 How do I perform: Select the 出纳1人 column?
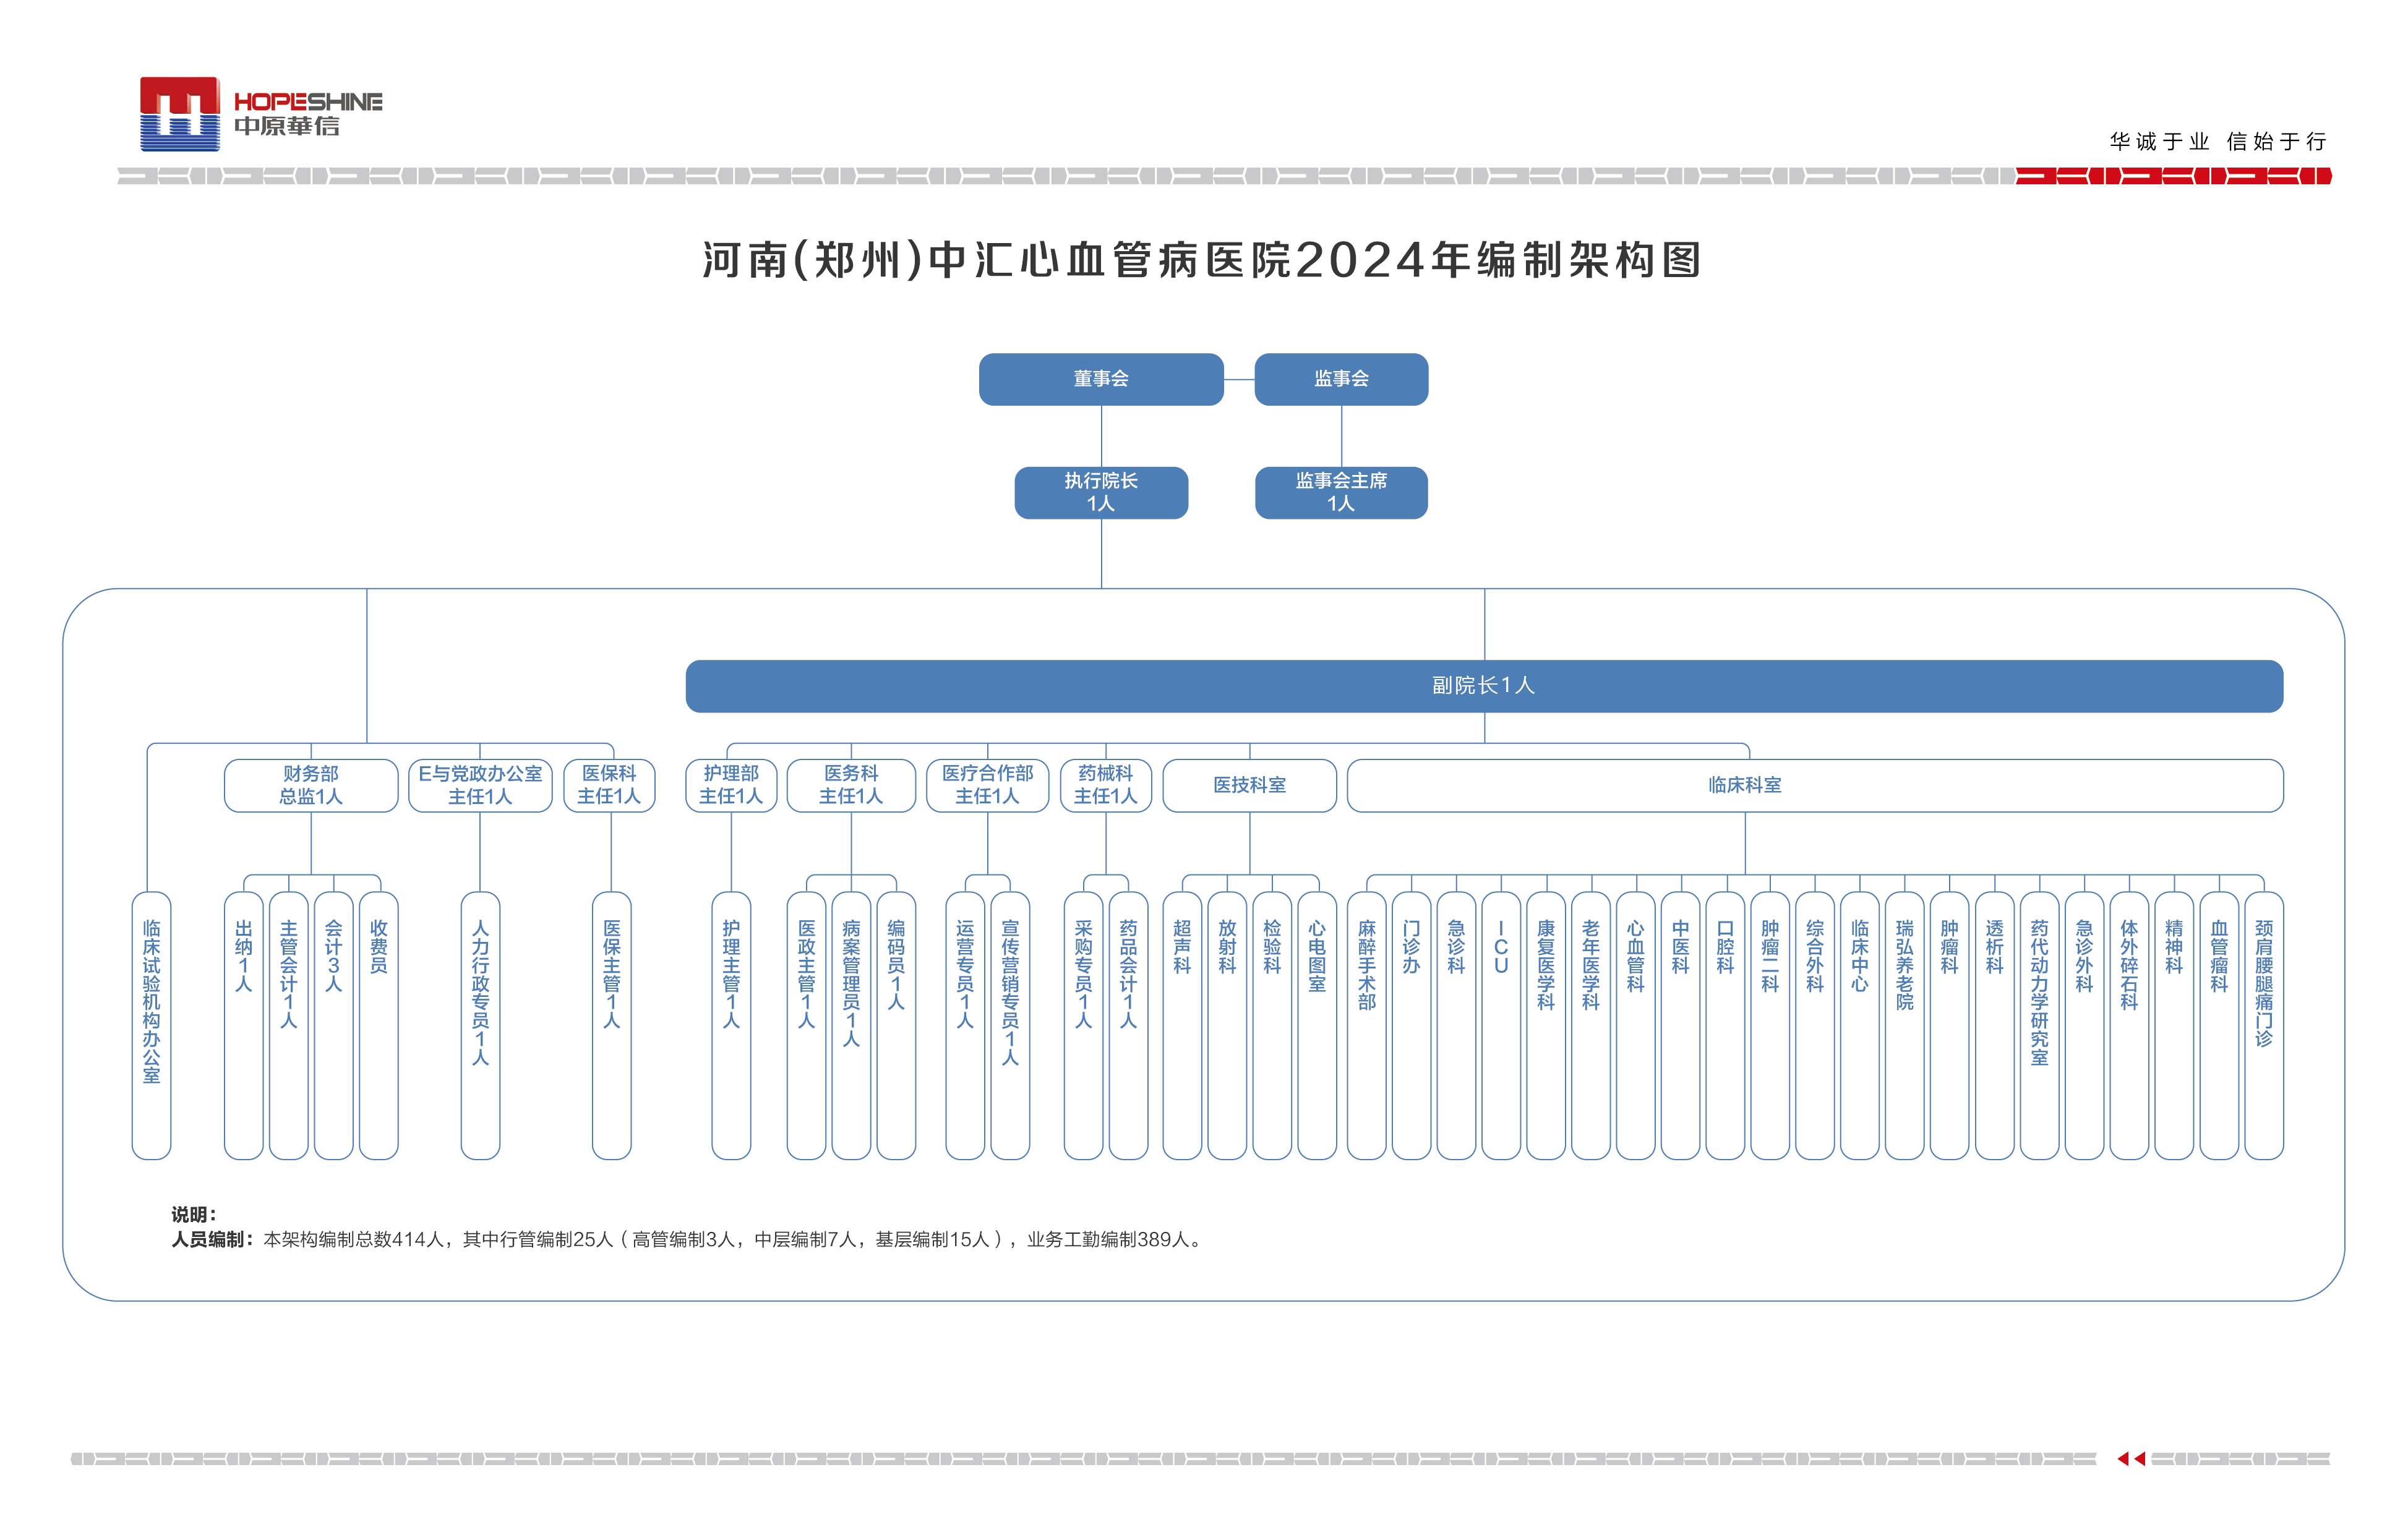point(243,1026)
